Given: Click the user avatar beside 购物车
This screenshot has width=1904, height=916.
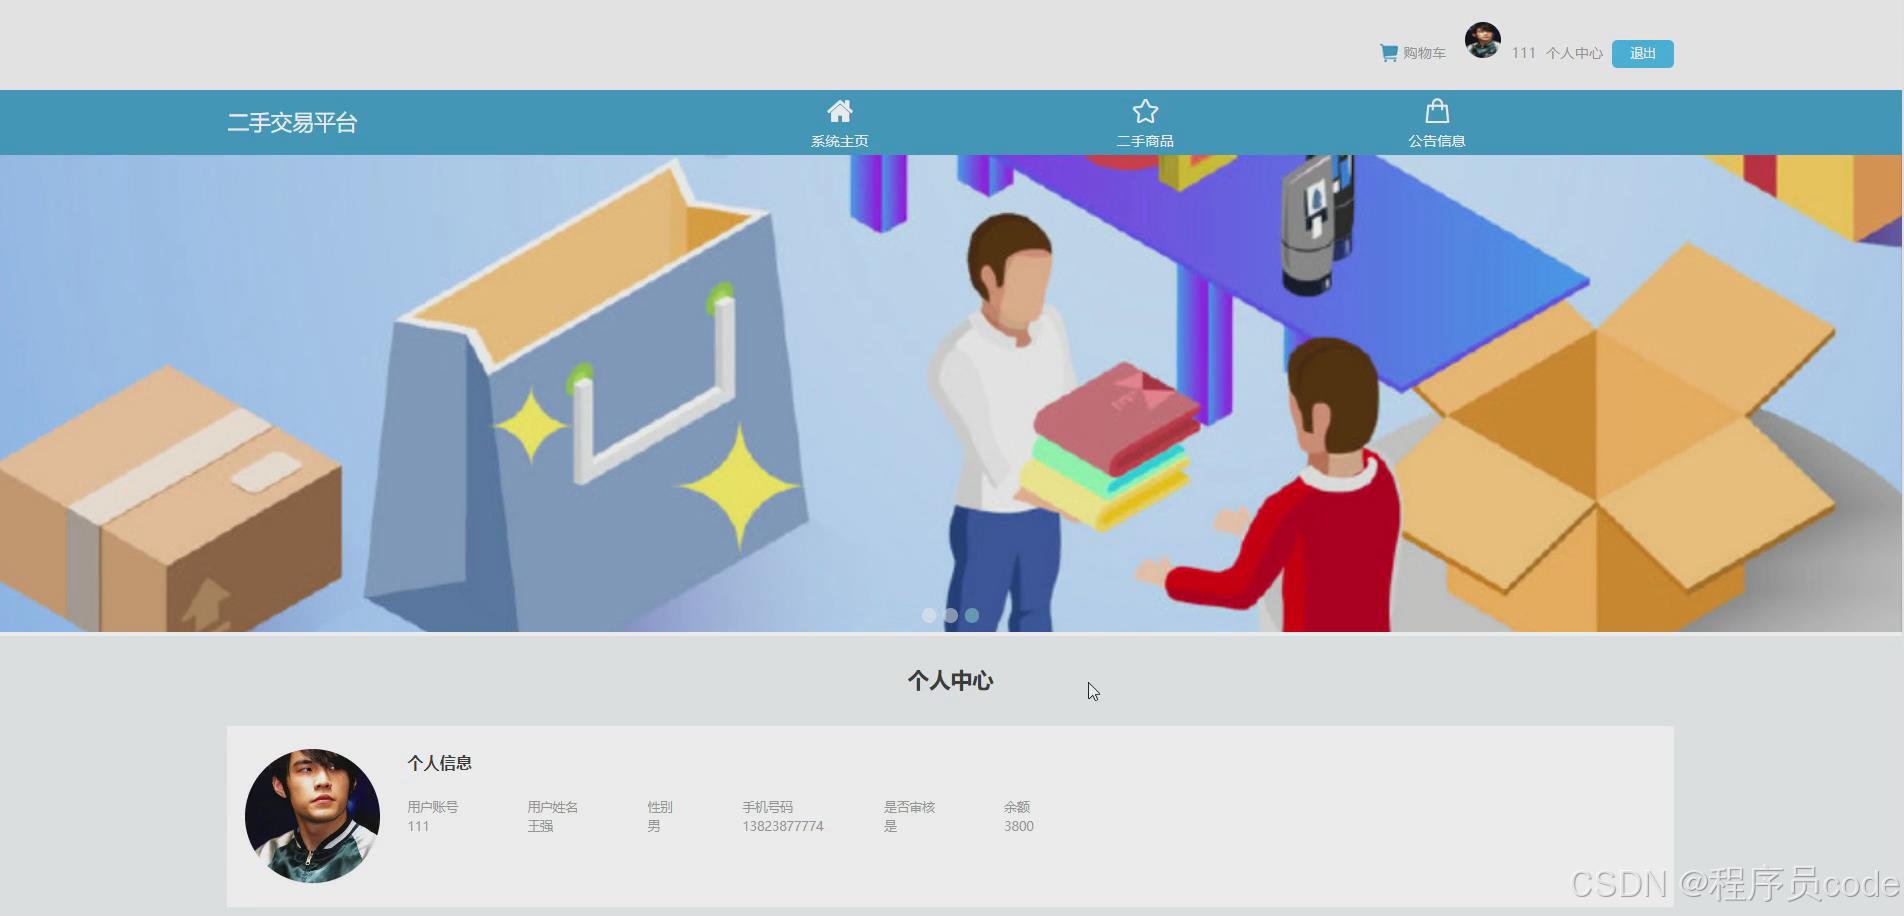Looking at the screenshot, I should pyautogui.click(x=1481, y=42).
